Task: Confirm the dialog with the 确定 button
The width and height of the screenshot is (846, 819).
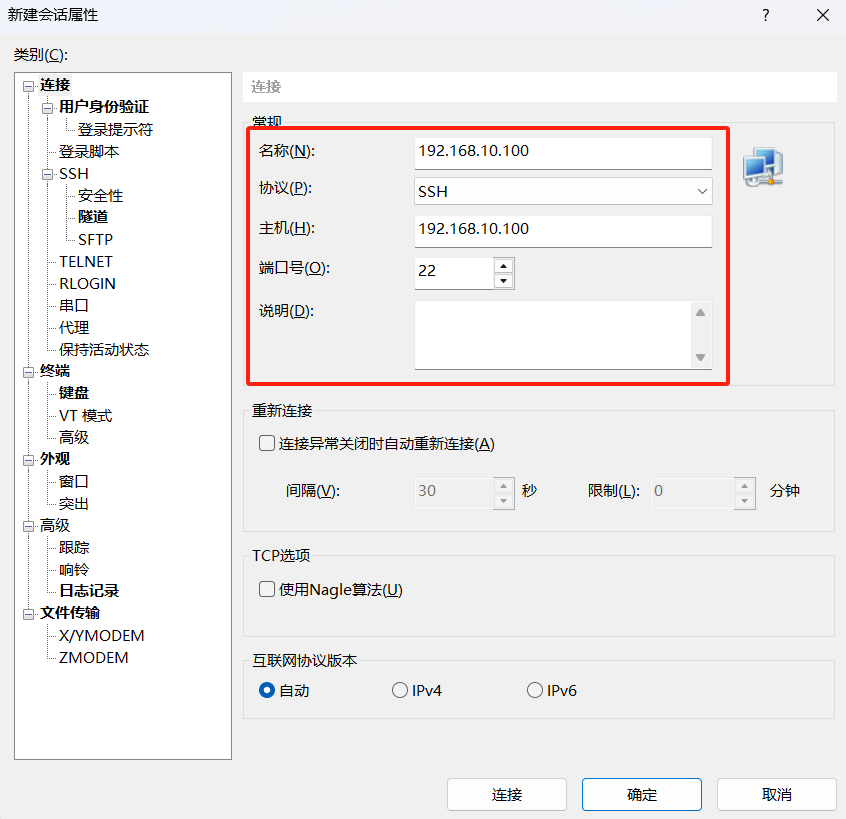Action: click(641, 794)
